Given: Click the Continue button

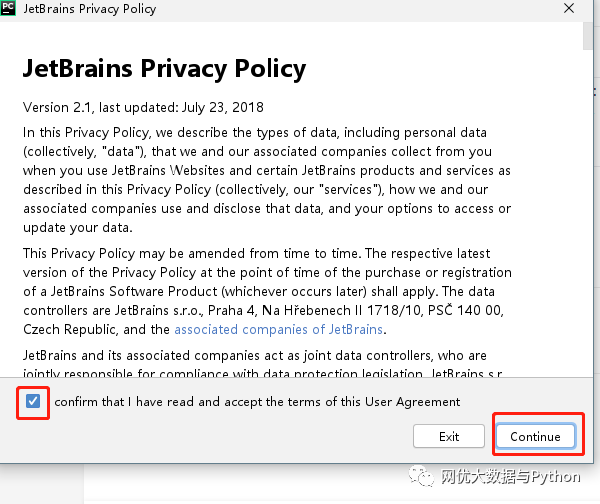Looking at the screenshot, I should click(535, 436).
